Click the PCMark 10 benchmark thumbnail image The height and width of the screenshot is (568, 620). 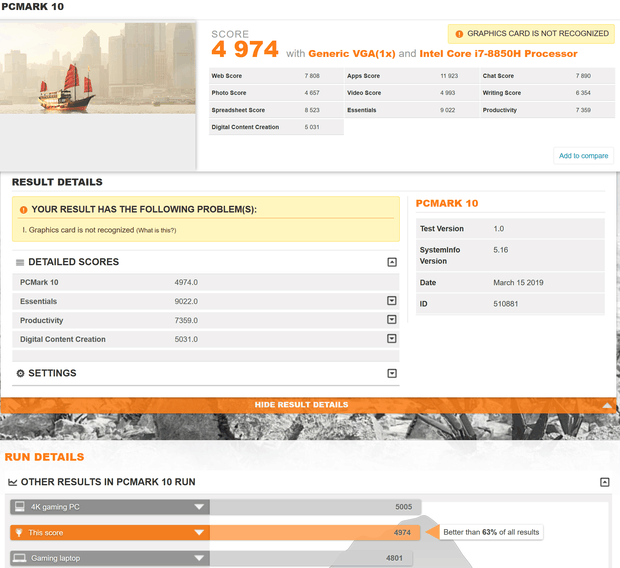(x=98, y=68)
